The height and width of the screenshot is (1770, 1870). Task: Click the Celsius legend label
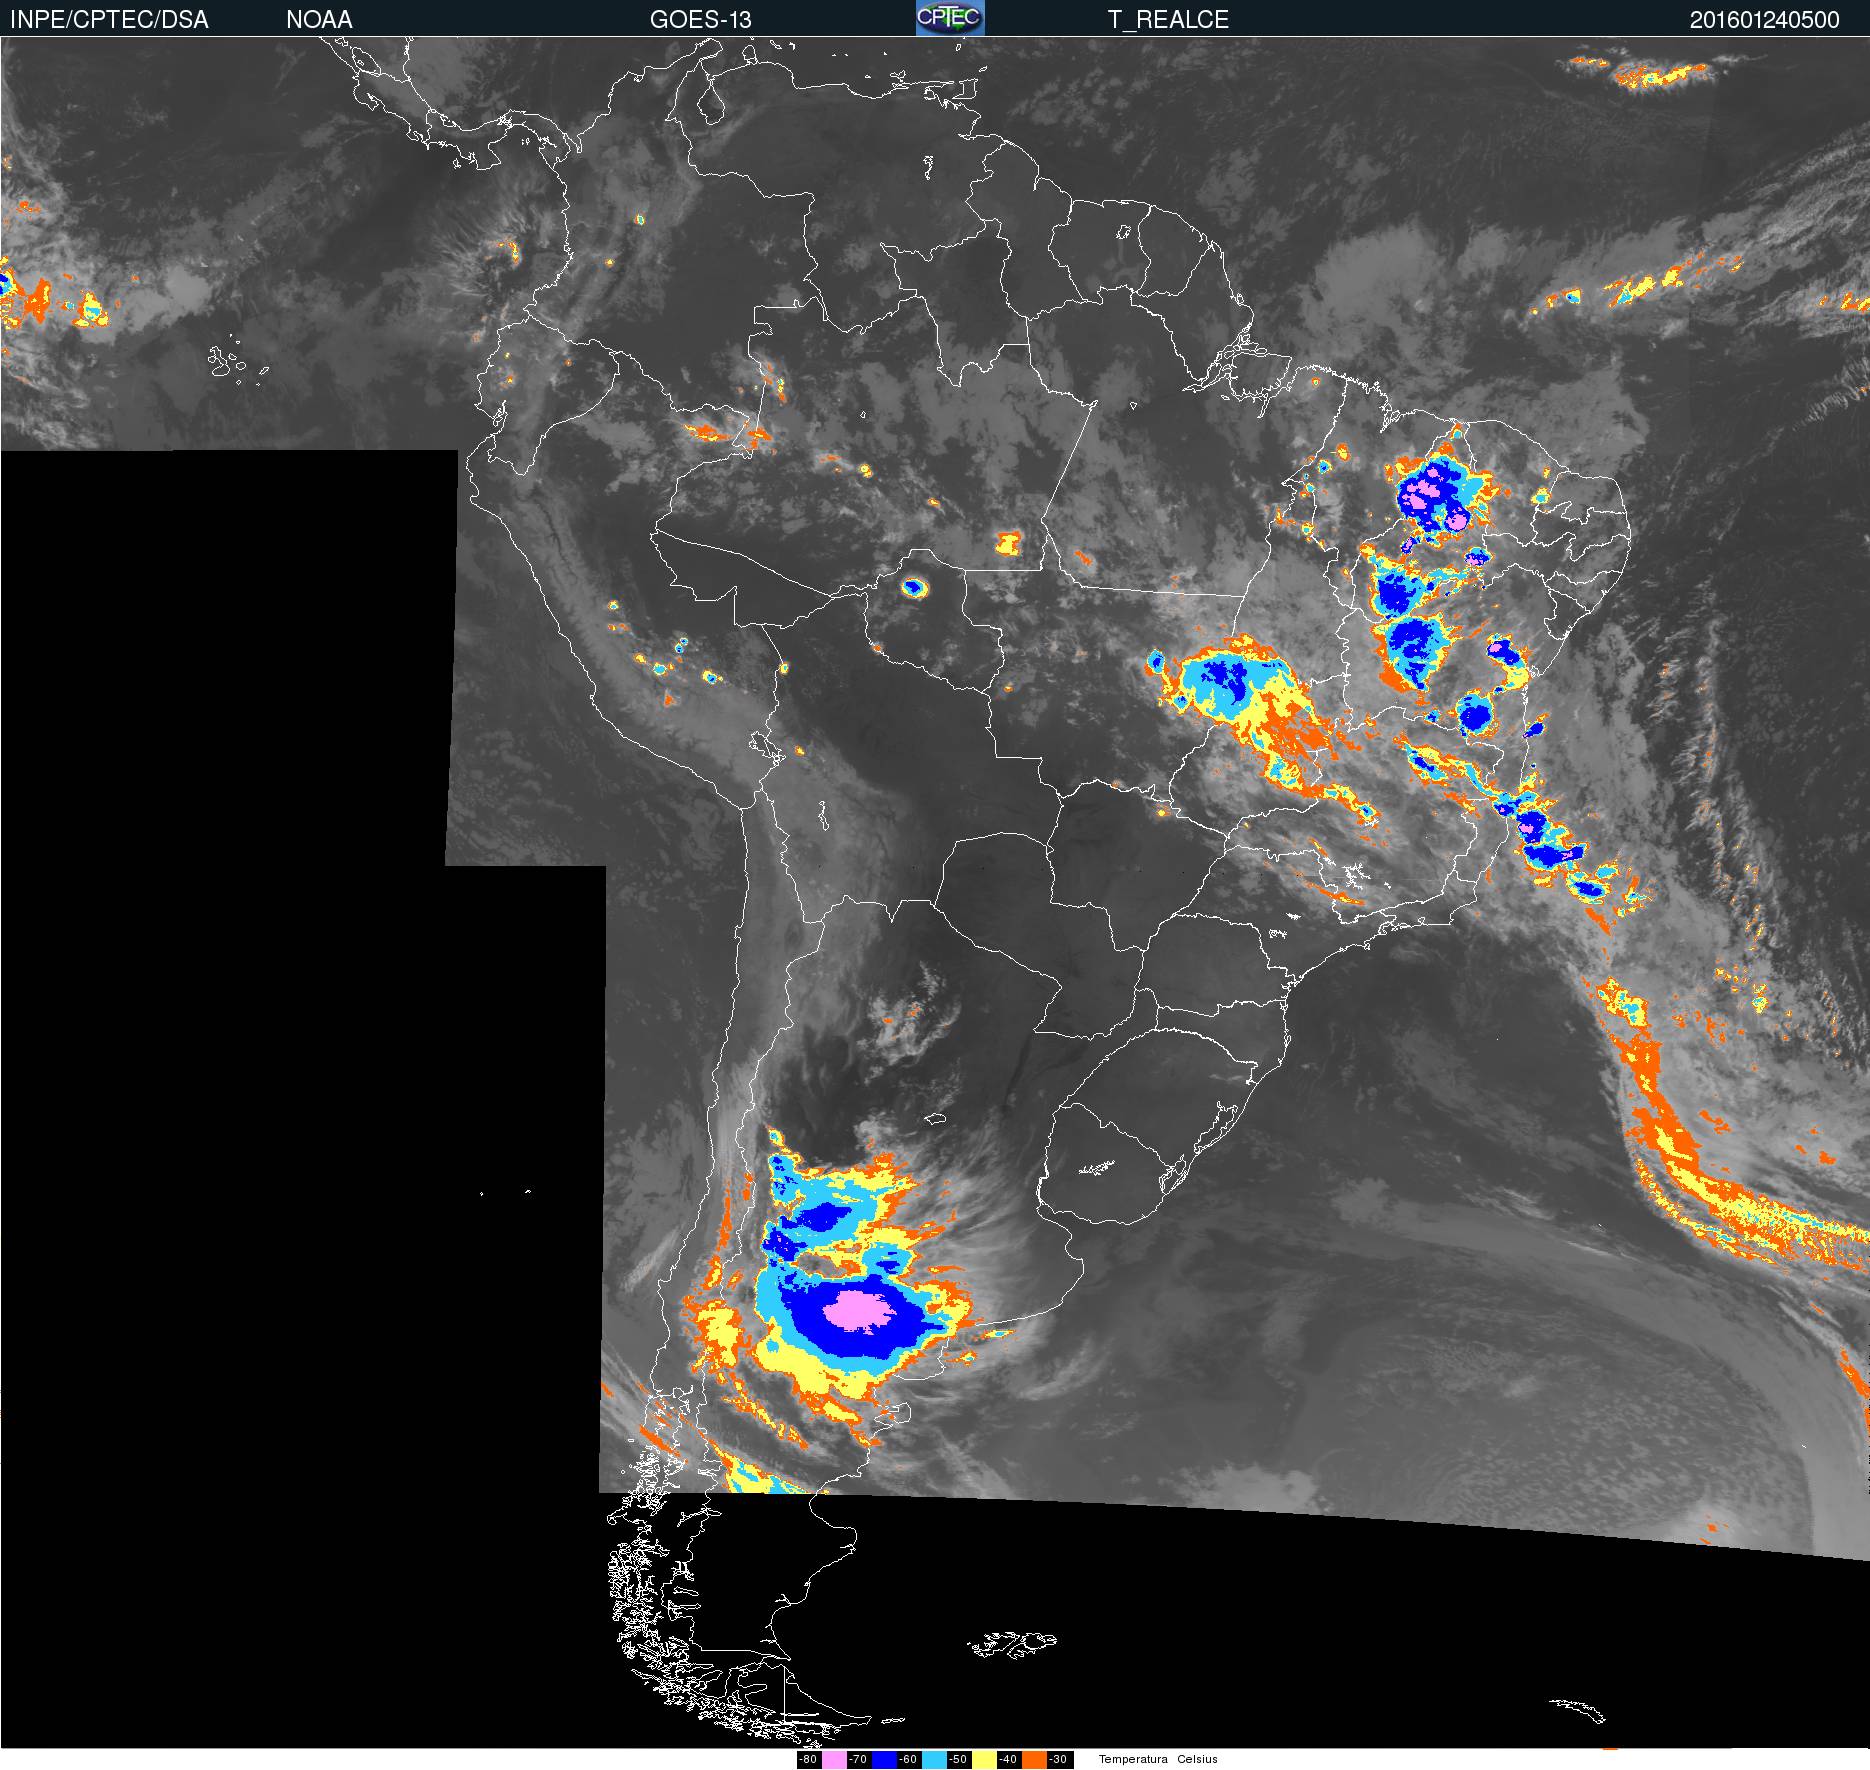pos(1197,1760)
